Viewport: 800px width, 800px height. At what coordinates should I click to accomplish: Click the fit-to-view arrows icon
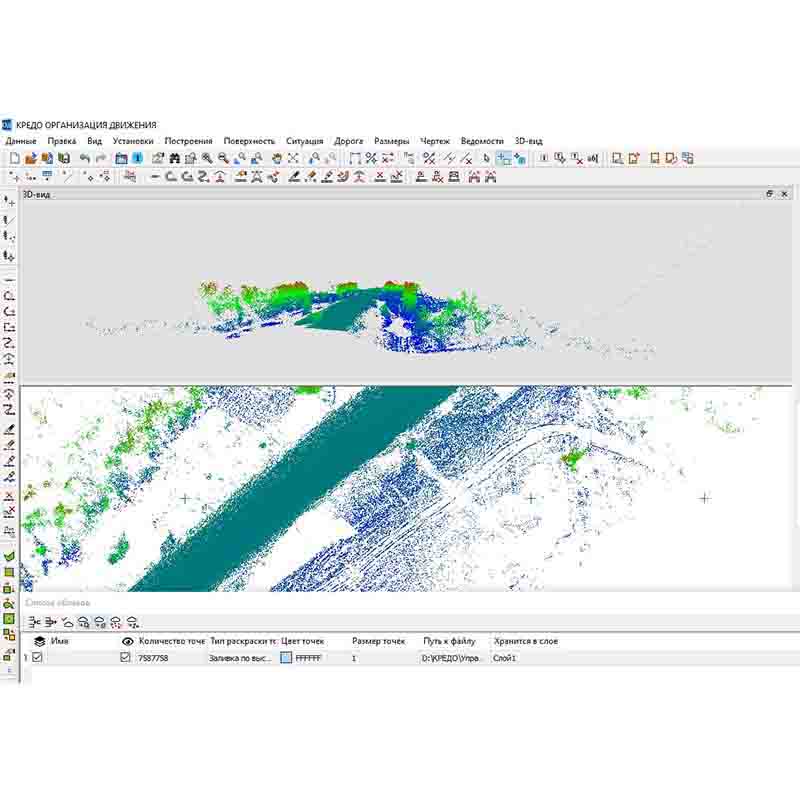(293, 158)
